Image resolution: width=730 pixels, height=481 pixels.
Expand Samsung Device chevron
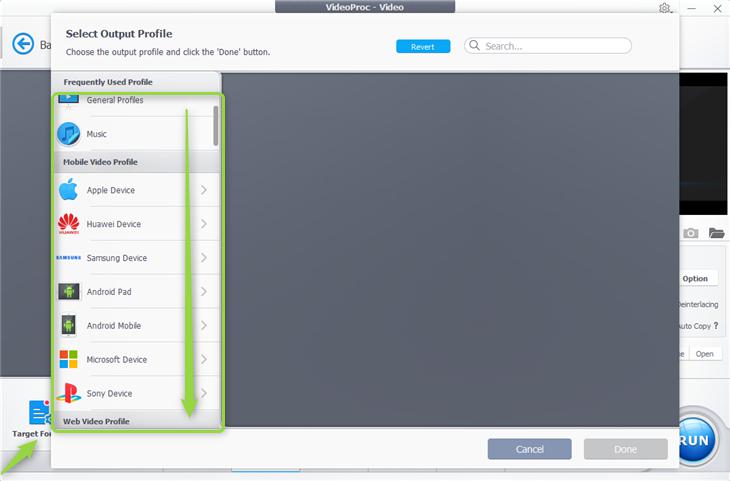pos(204,257)
